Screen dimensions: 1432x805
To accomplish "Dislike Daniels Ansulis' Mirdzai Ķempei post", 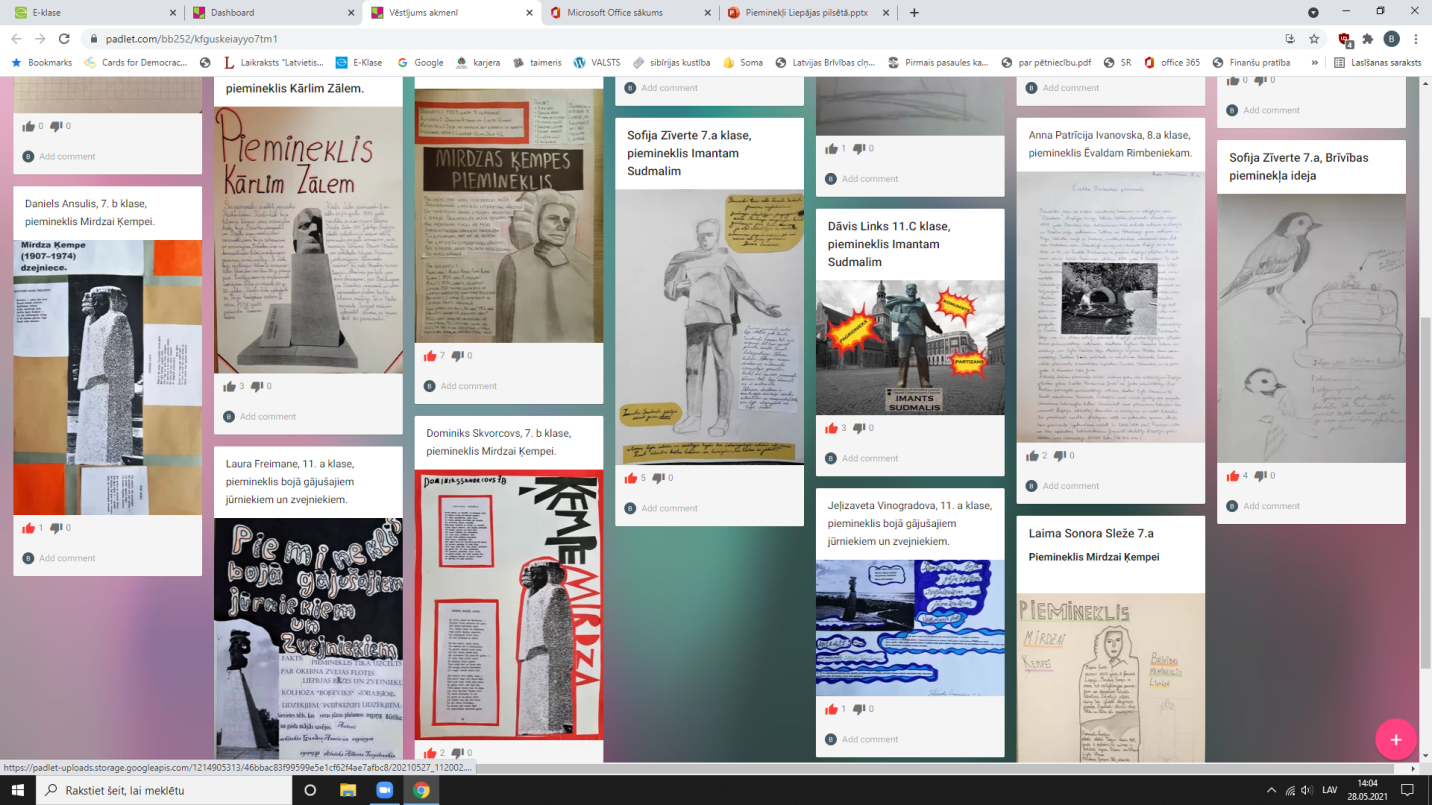I will [x=56, y=527].
